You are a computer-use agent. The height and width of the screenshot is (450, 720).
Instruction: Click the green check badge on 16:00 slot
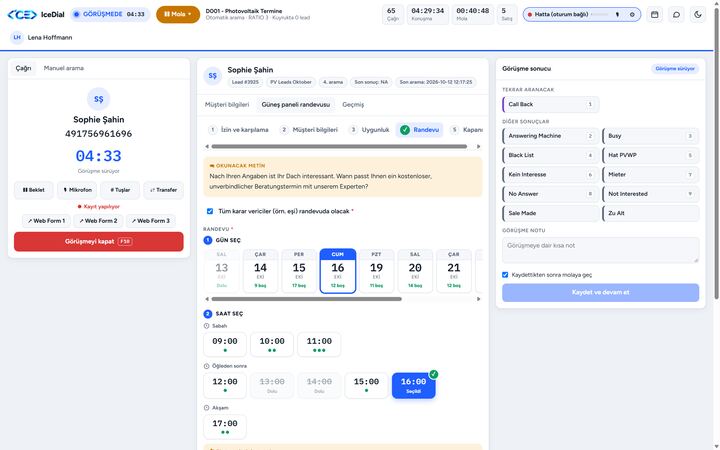pyautogui.click(x=433, y=374)
